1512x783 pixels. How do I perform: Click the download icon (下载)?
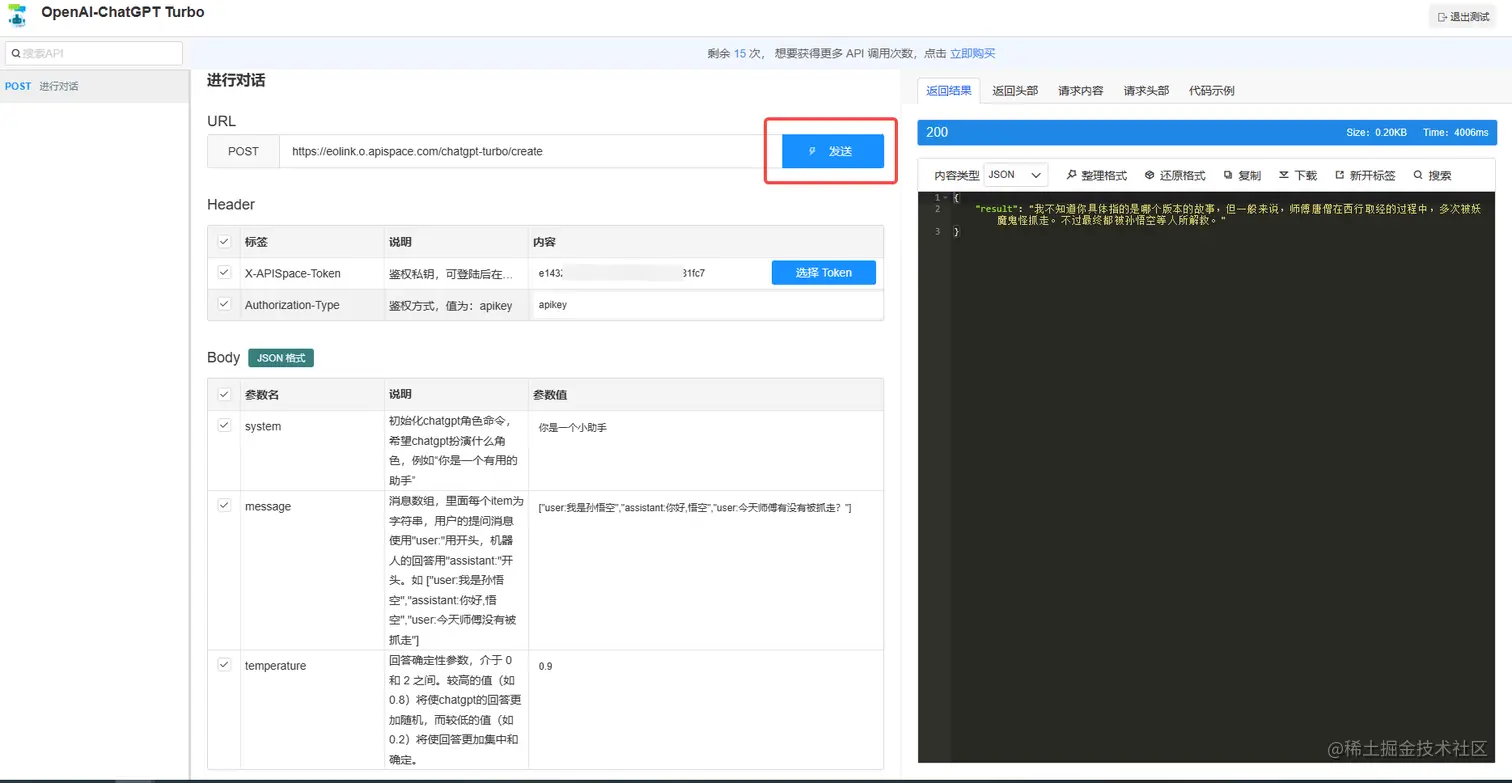click(1284, 175)
